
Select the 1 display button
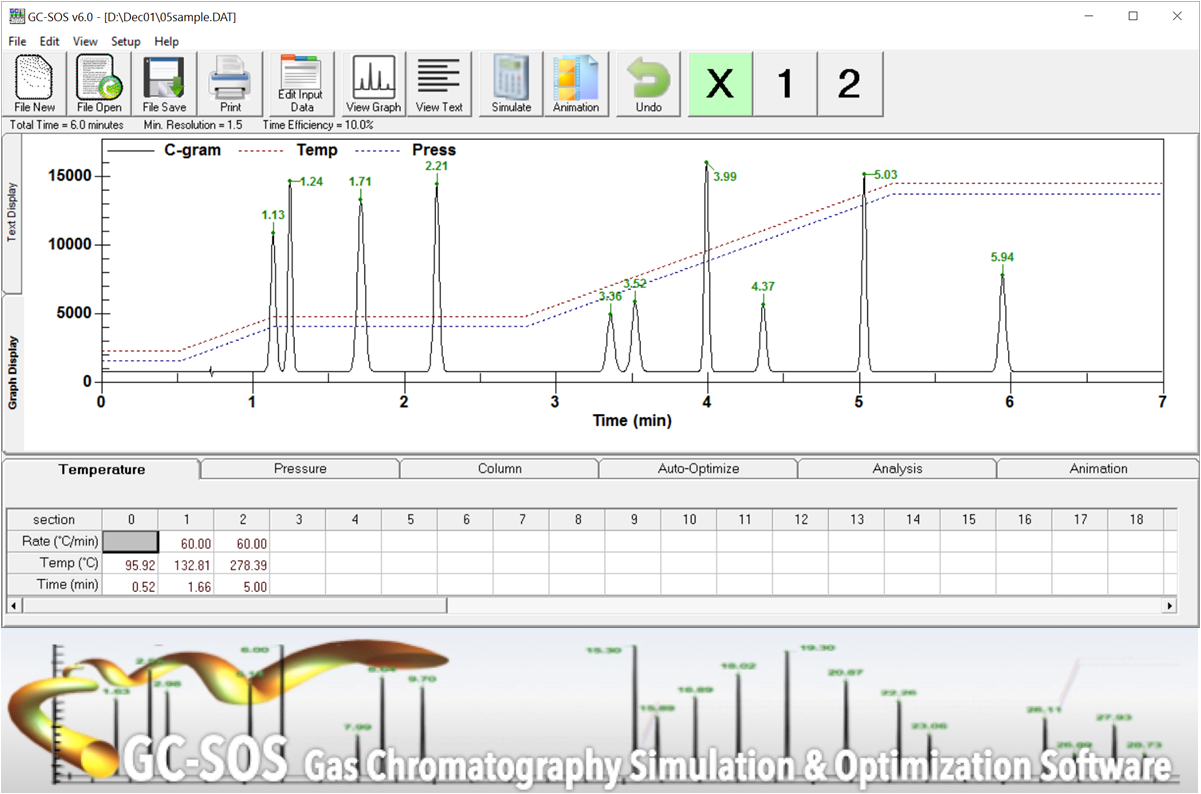(785, 84)
